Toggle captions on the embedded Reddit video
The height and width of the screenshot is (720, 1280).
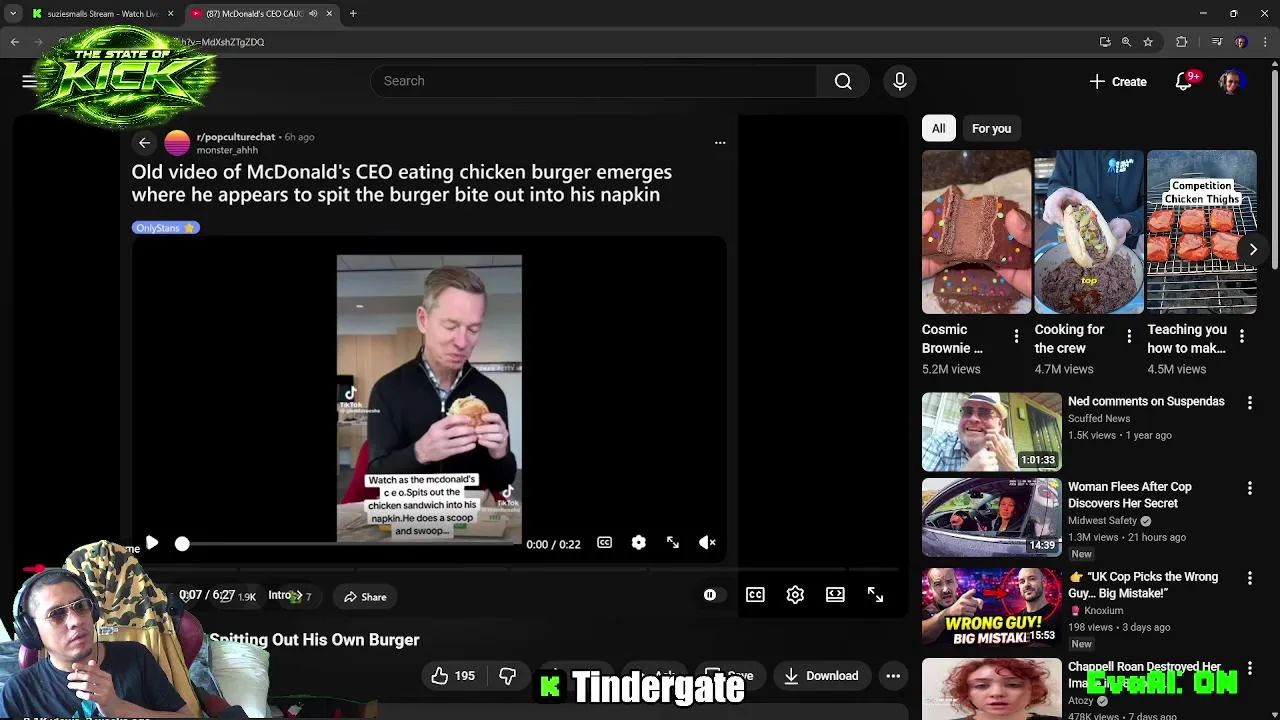[x=604, y=543]
